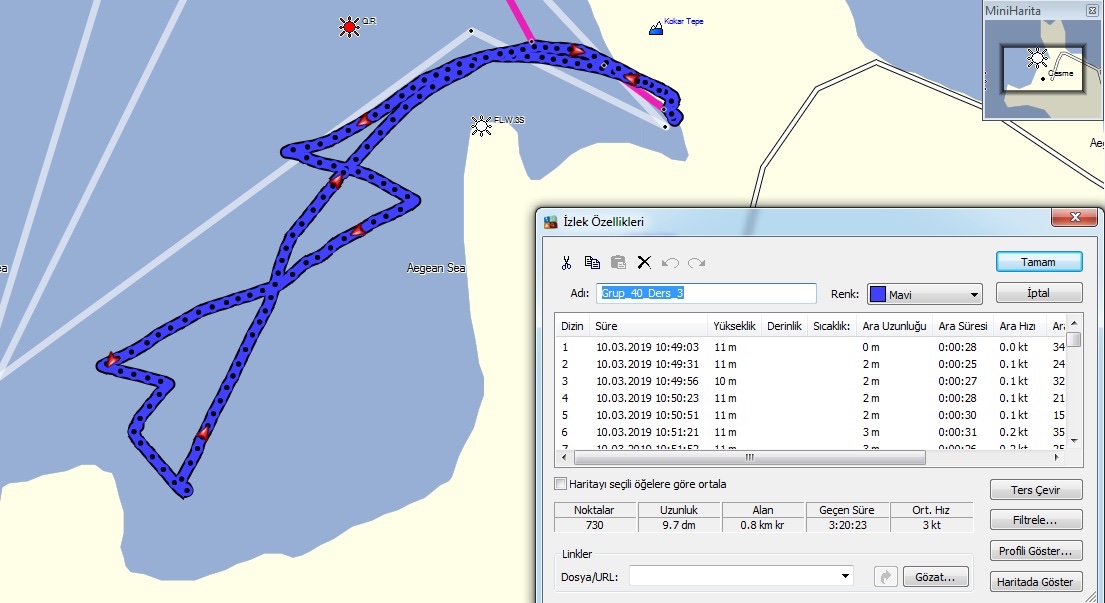Screen dimensions: 1105x603
Task: Click the Ara Uzunluğu column header
Action: click(x=894, y=326)
